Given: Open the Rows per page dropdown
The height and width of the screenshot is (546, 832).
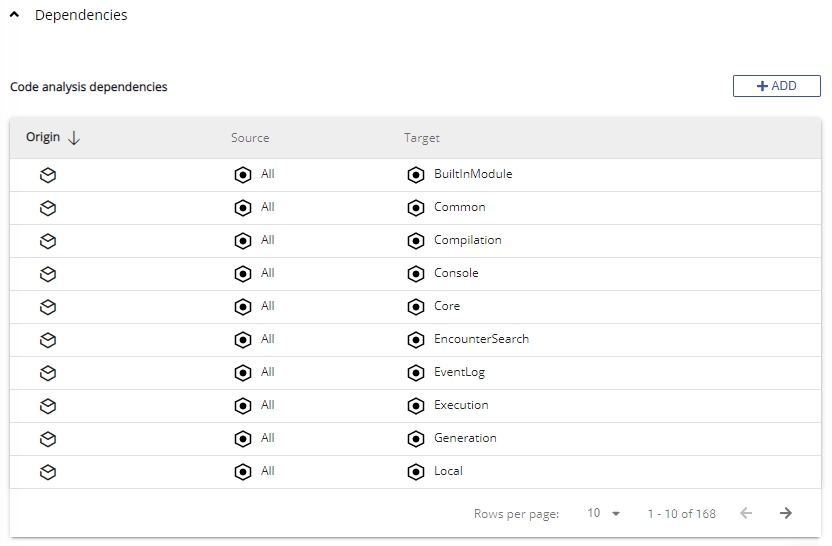Looking at the screenshot, I should tap(604, 513).
